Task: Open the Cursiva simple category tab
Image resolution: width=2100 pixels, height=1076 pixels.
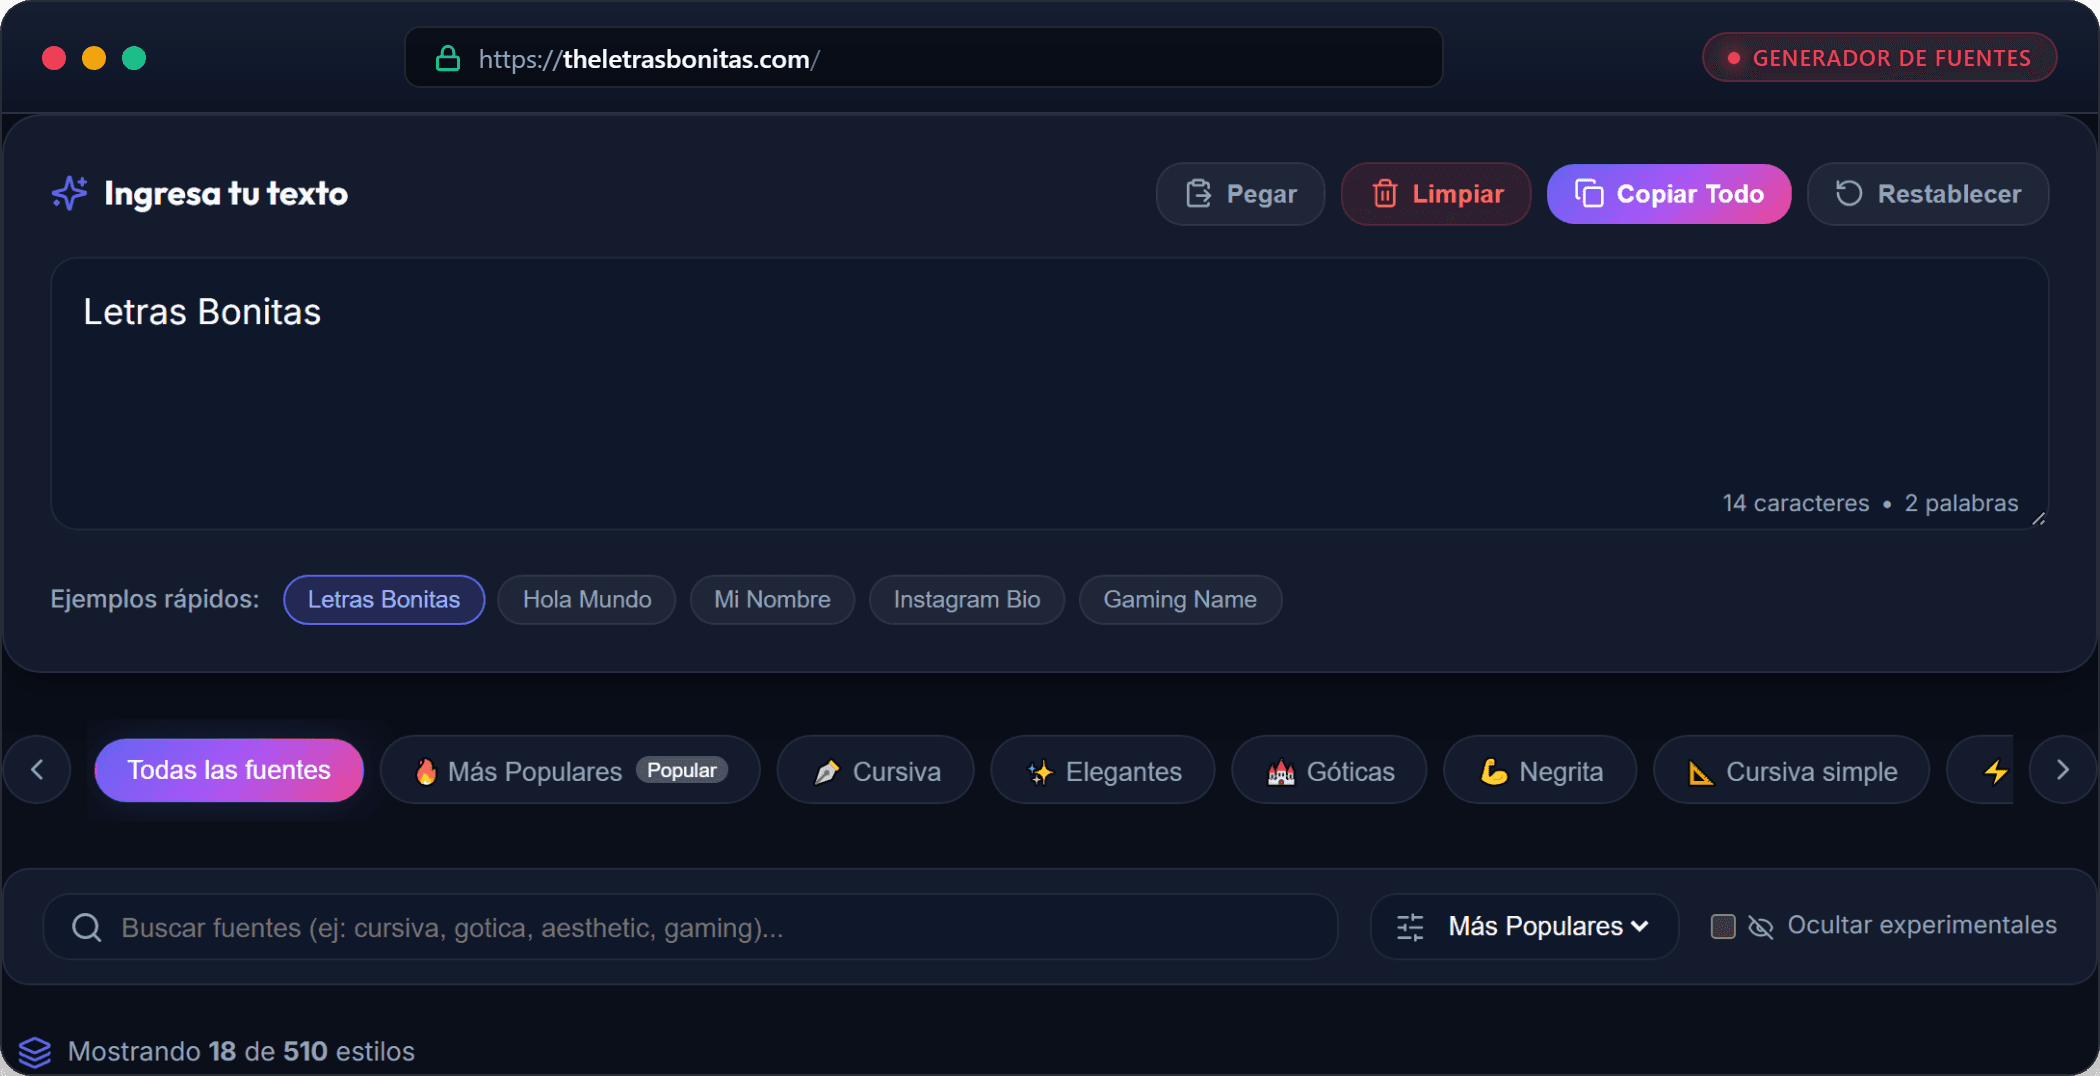Action: click(1792, 771)
